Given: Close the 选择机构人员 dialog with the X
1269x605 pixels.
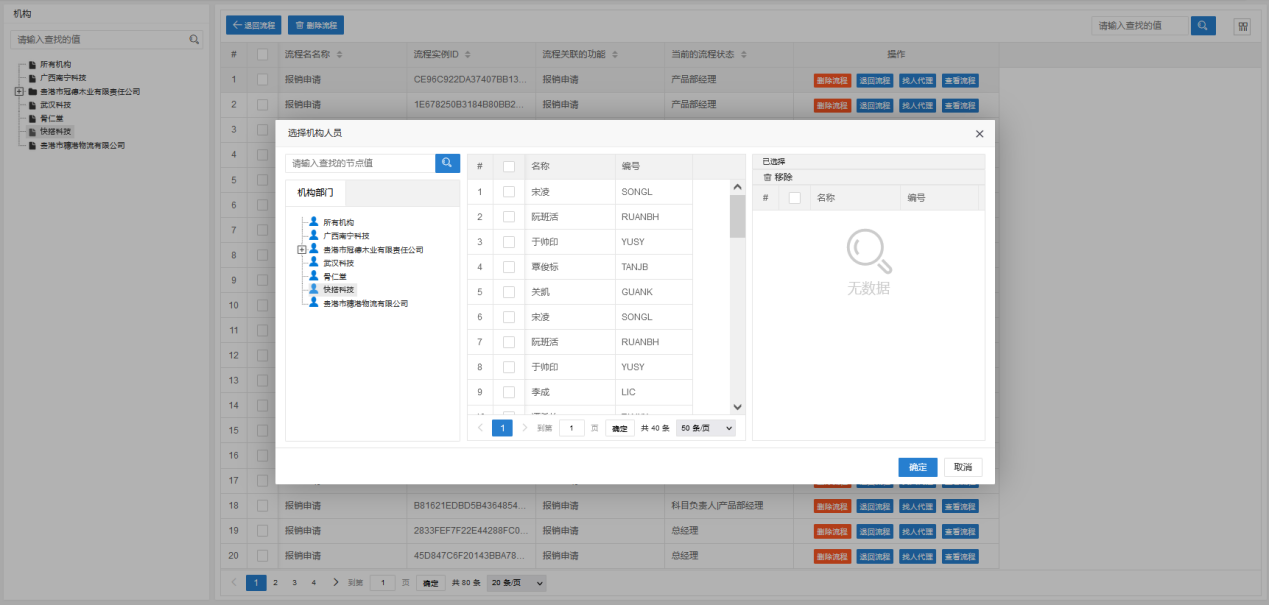Looking at the screenshot, I should tap(979, 133).
